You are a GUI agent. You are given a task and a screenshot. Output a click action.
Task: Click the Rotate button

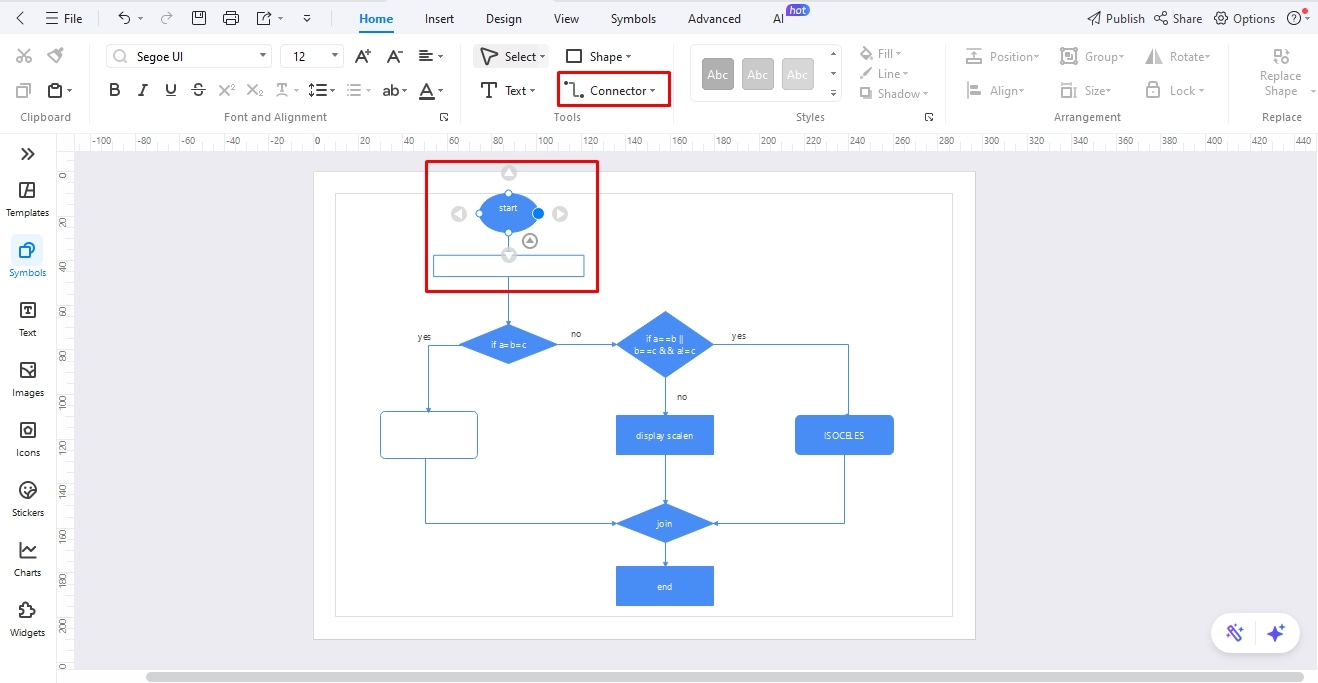1178,57
